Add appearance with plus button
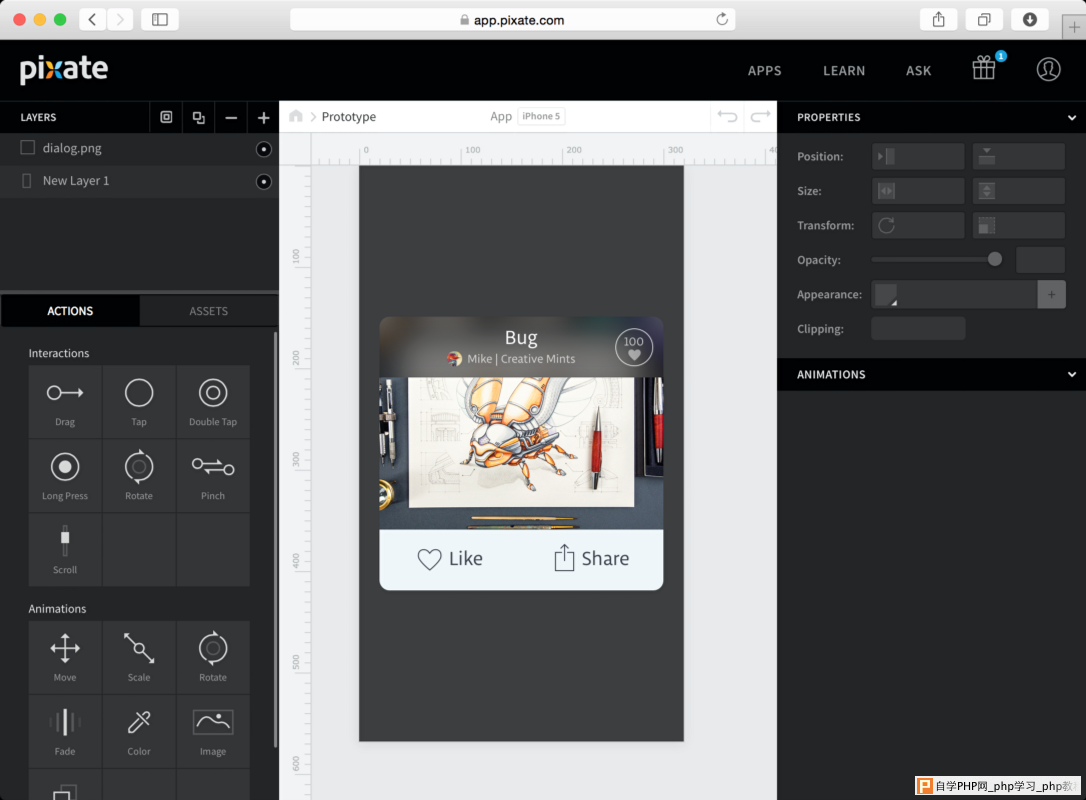The width and height of the screenshot is (1086, 800). 1051,294
